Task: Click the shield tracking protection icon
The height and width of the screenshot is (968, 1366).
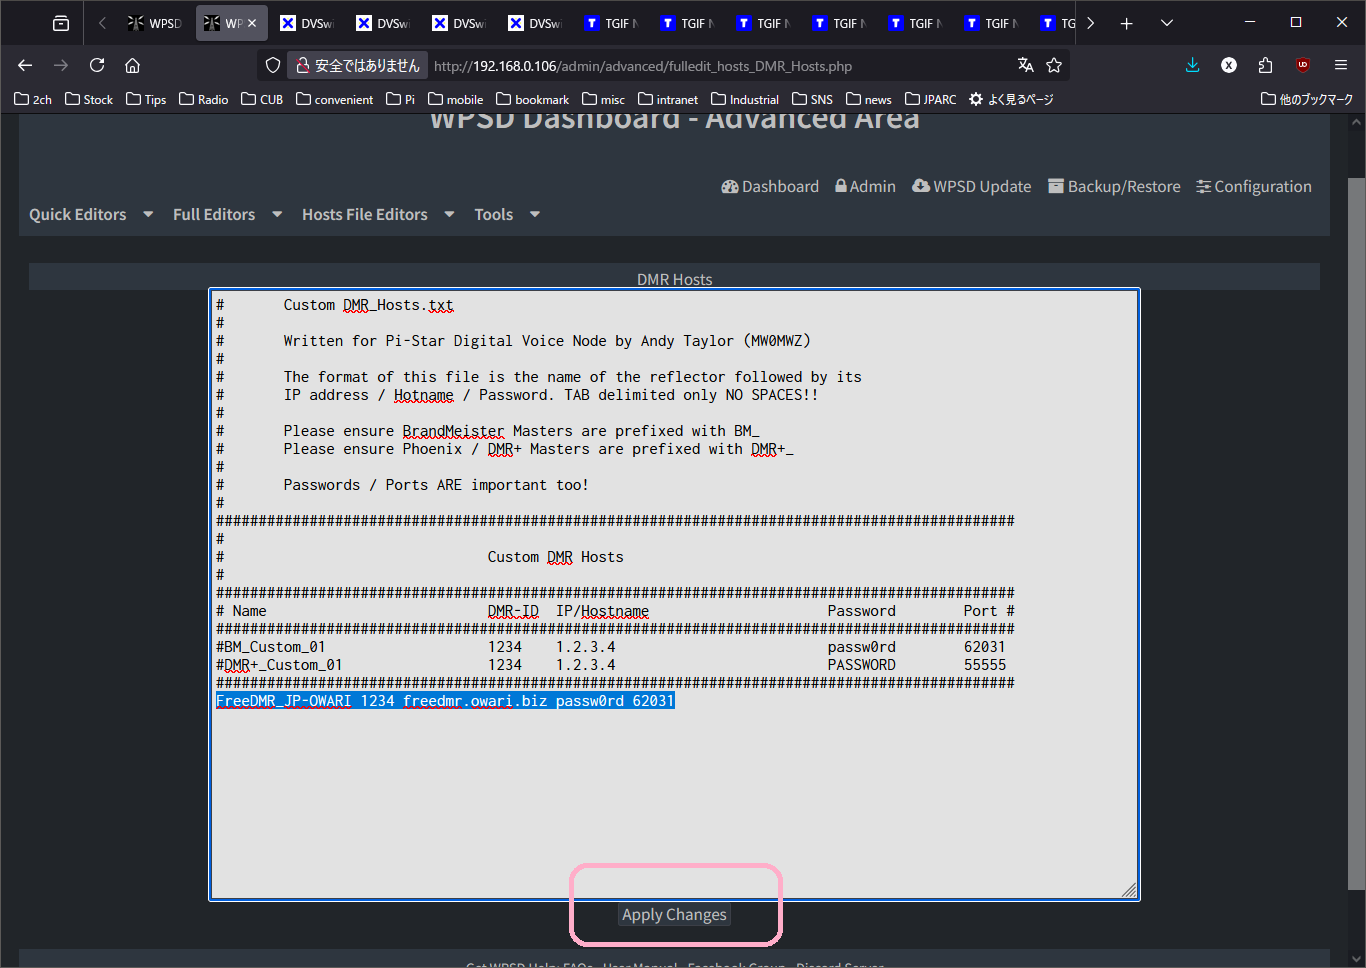Action: [x=273, y=65]
